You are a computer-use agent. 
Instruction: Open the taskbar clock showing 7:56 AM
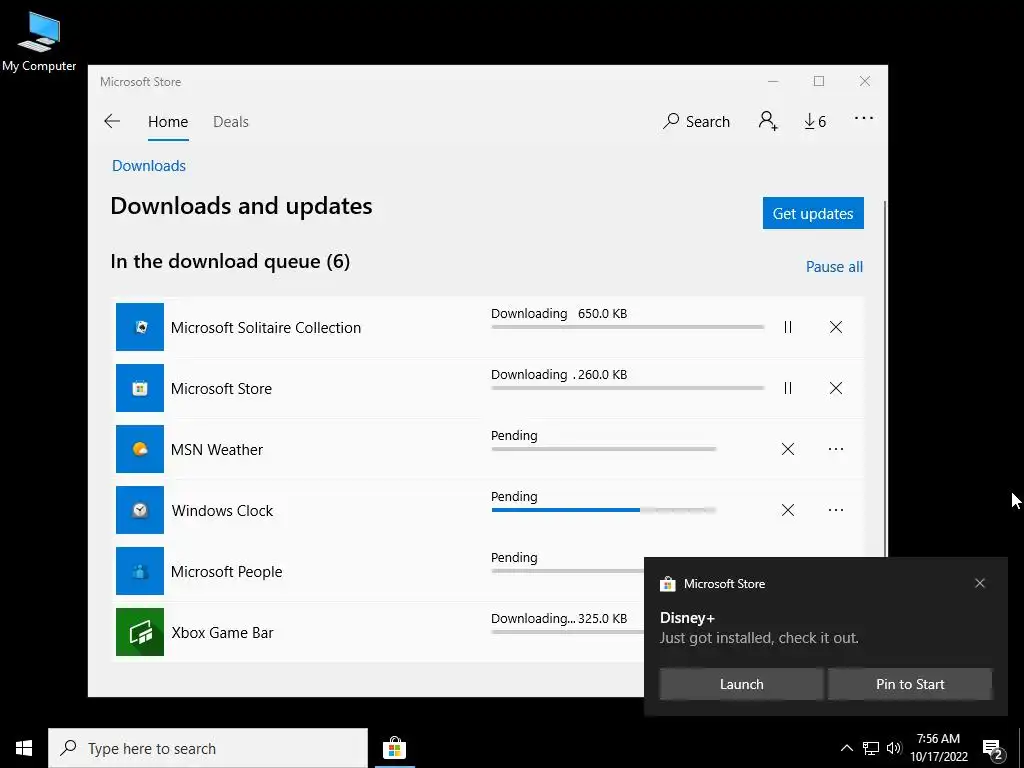(x=938, y=748)
